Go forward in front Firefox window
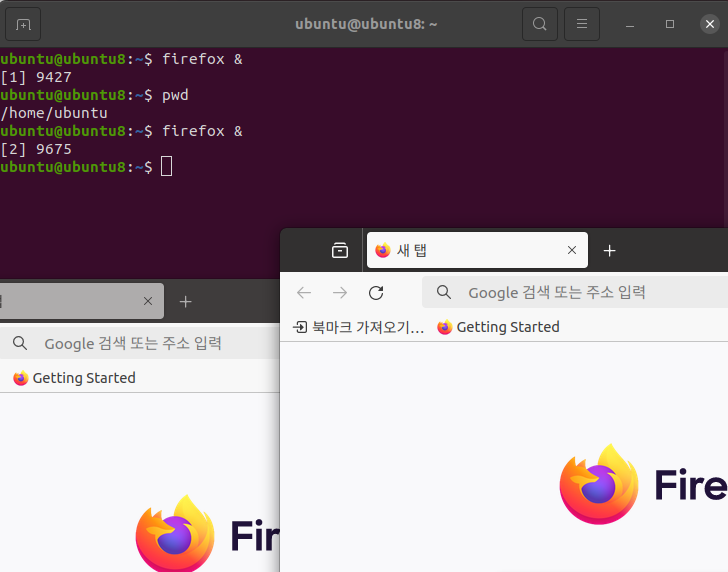The width and height of the screenshot is (728, 572). click(340, 292)
